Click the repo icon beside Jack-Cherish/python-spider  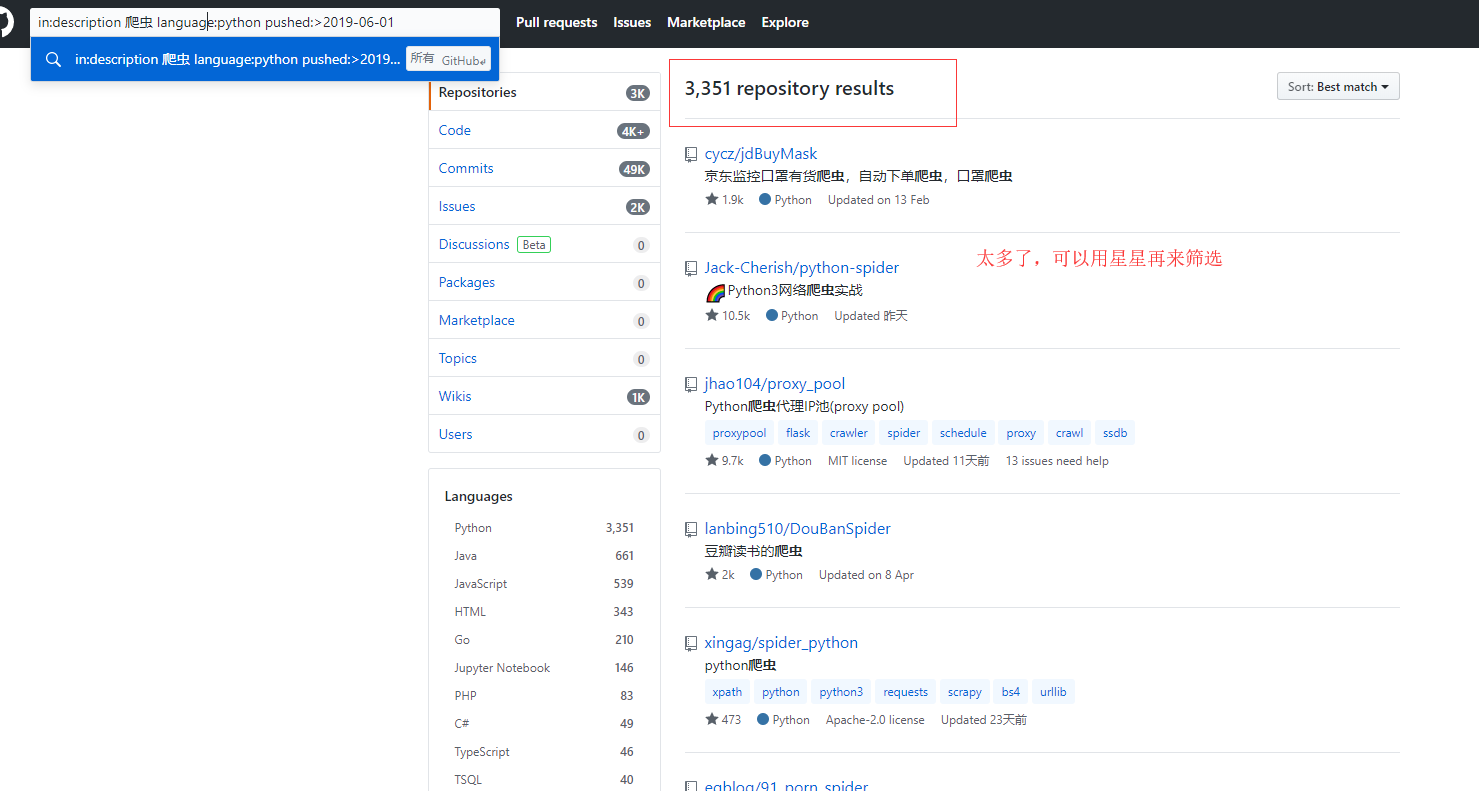click(x=691, y=268)
